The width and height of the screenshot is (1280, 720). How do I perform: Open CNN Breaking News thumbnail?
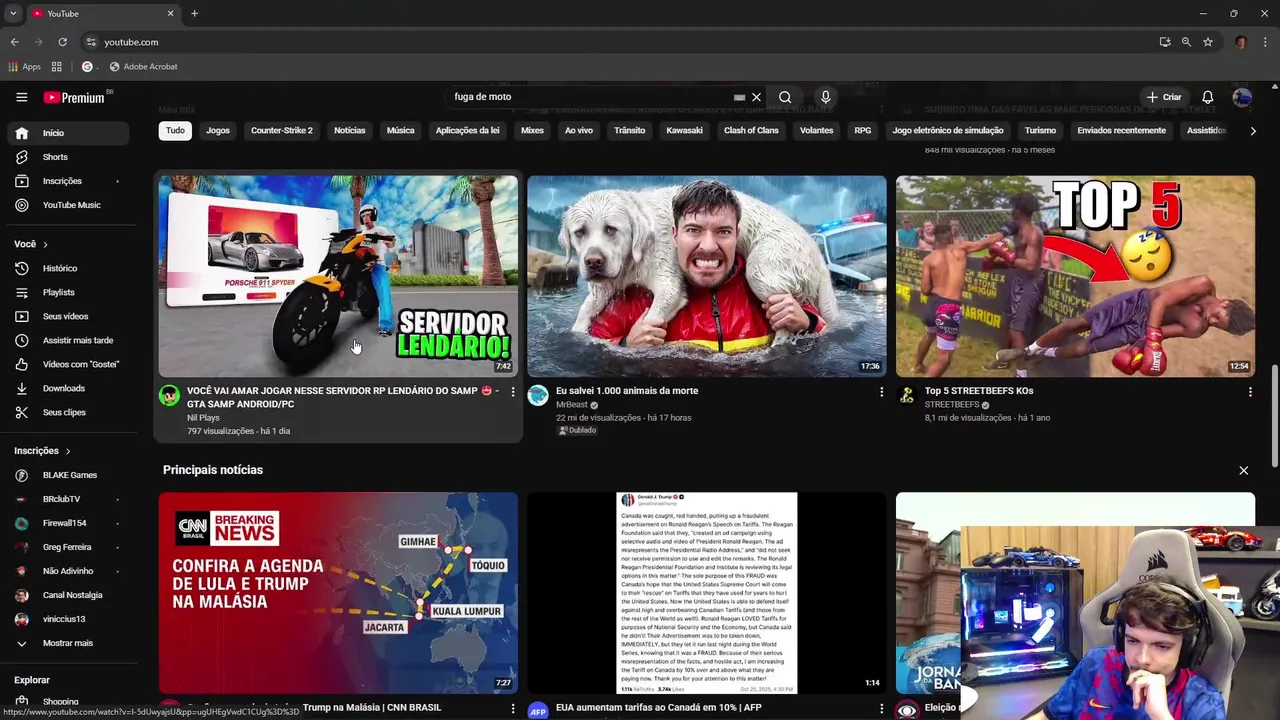(338, 592)
